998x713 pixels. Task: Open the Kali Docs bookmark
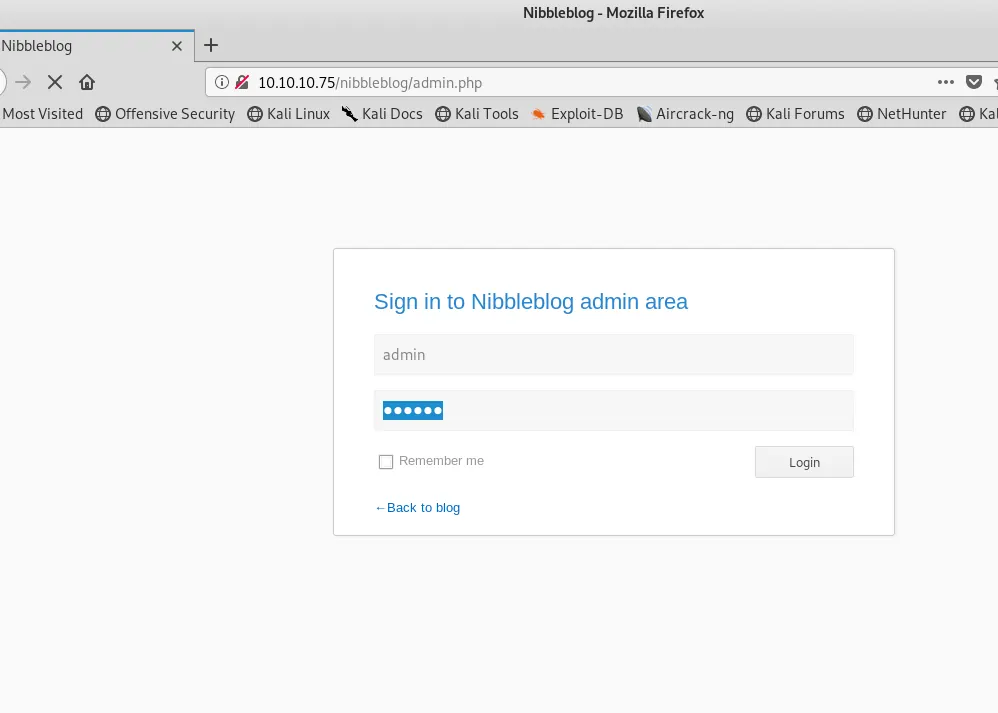382,114
